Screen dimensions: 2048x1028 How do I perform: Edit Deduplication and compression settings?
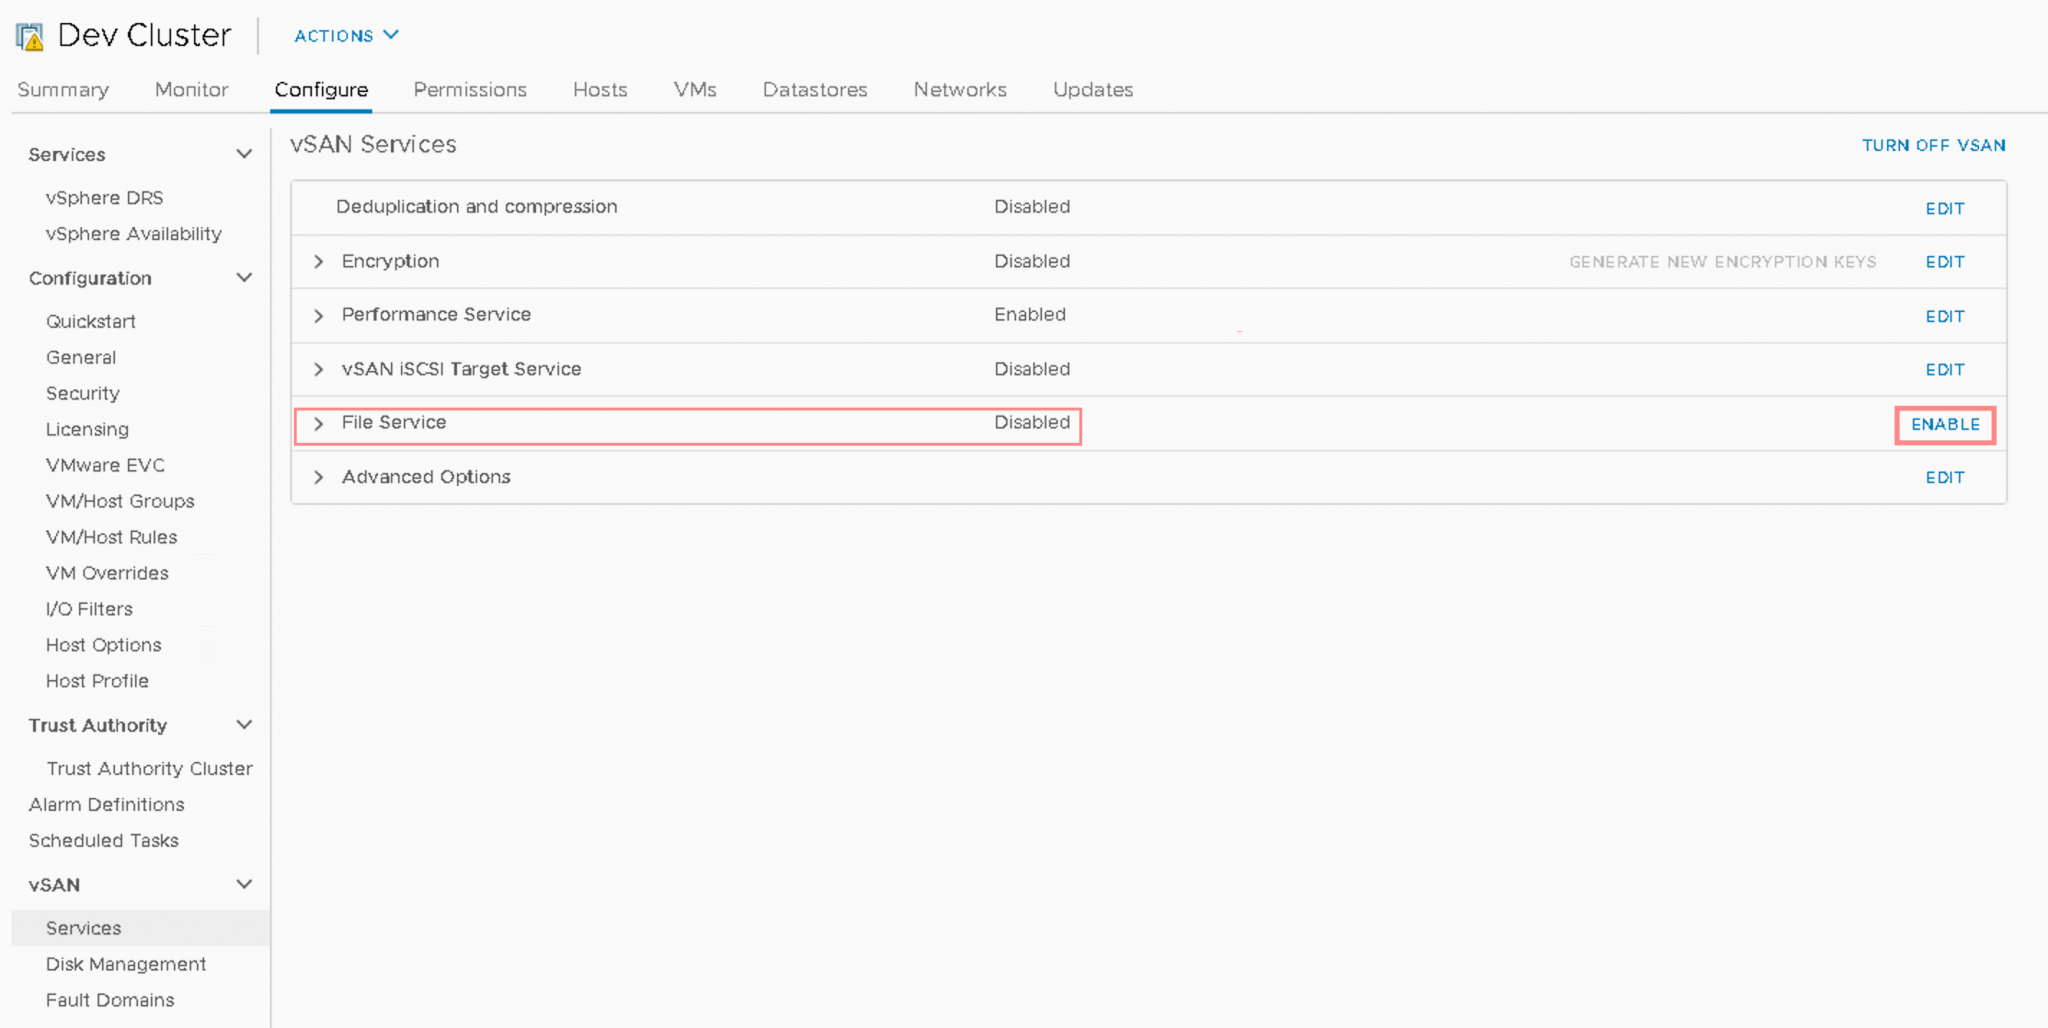tap(1944, 209)
